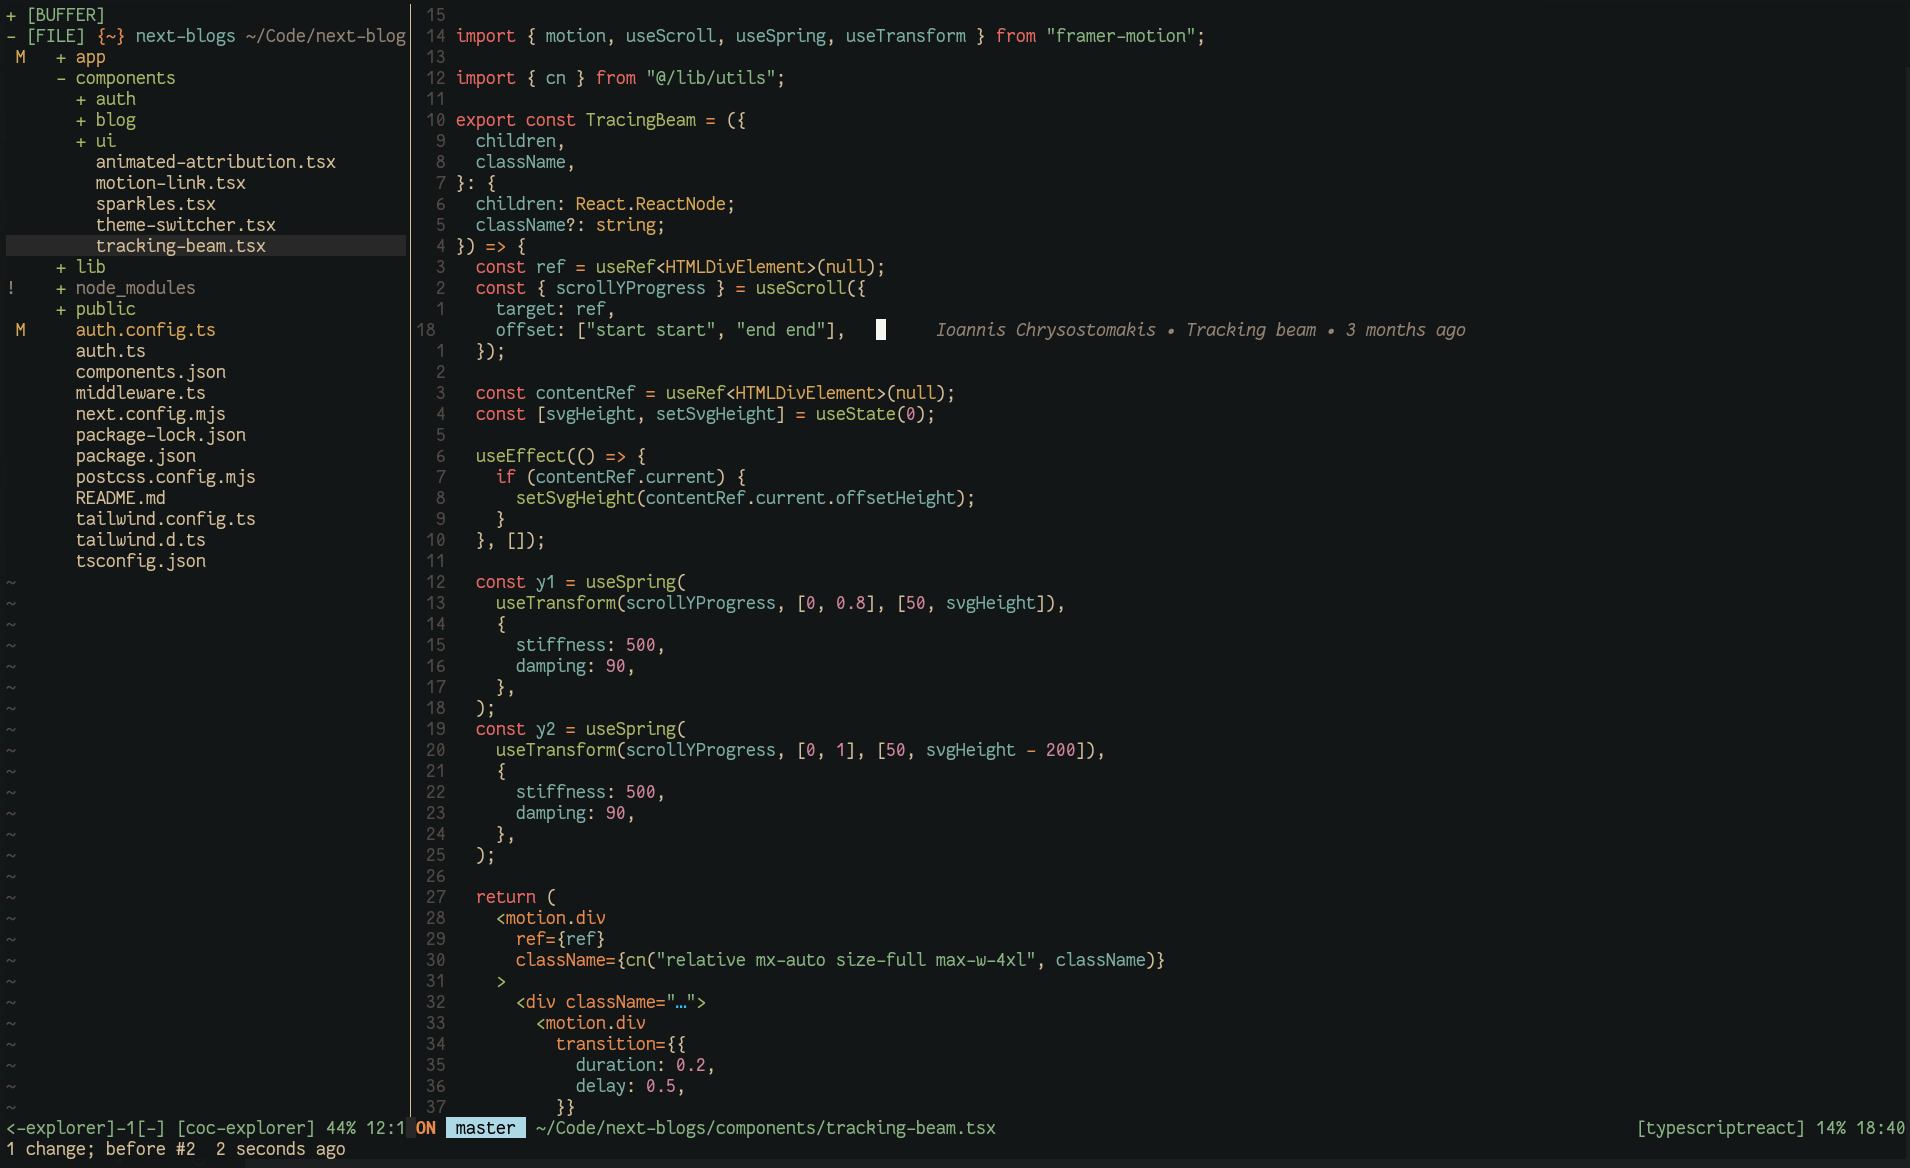Open README.md file
Viewport: 1910px width, 1168px height.
click(120, 498)
